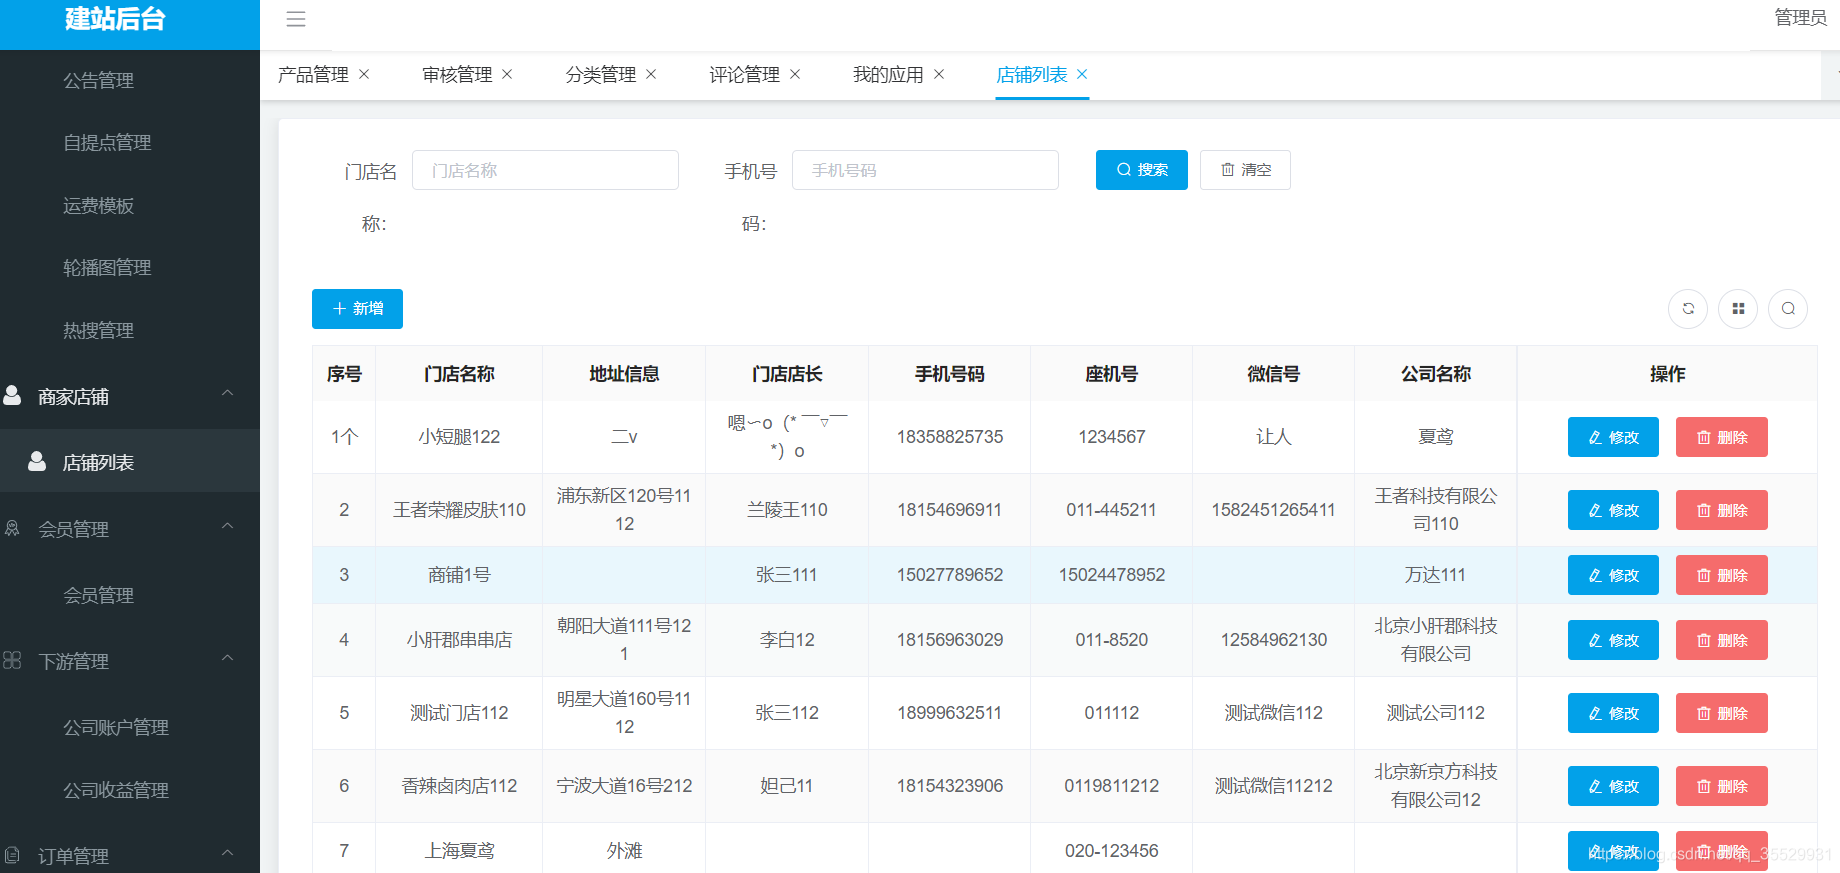Delete the 小肝郡串串店 row

click(1722, 640)
